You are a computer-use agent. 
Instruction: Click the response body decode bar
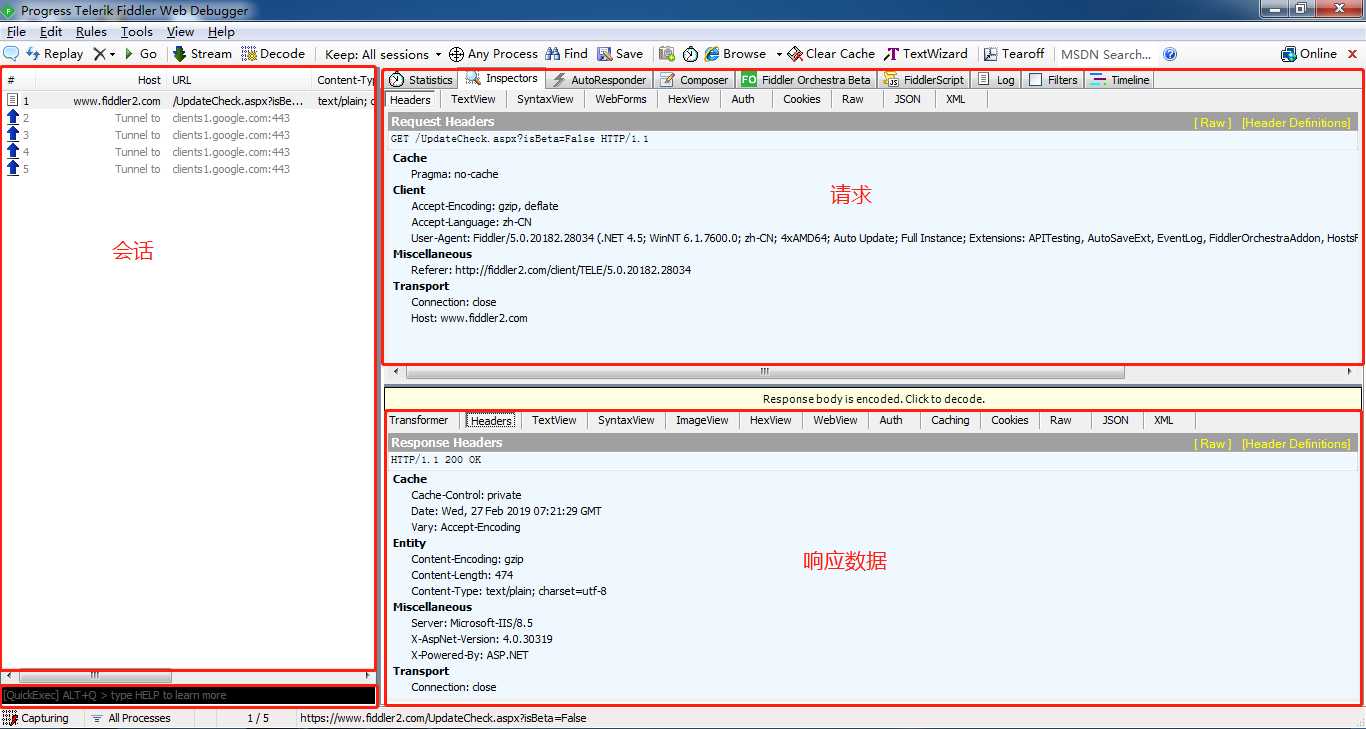point(873,399)
